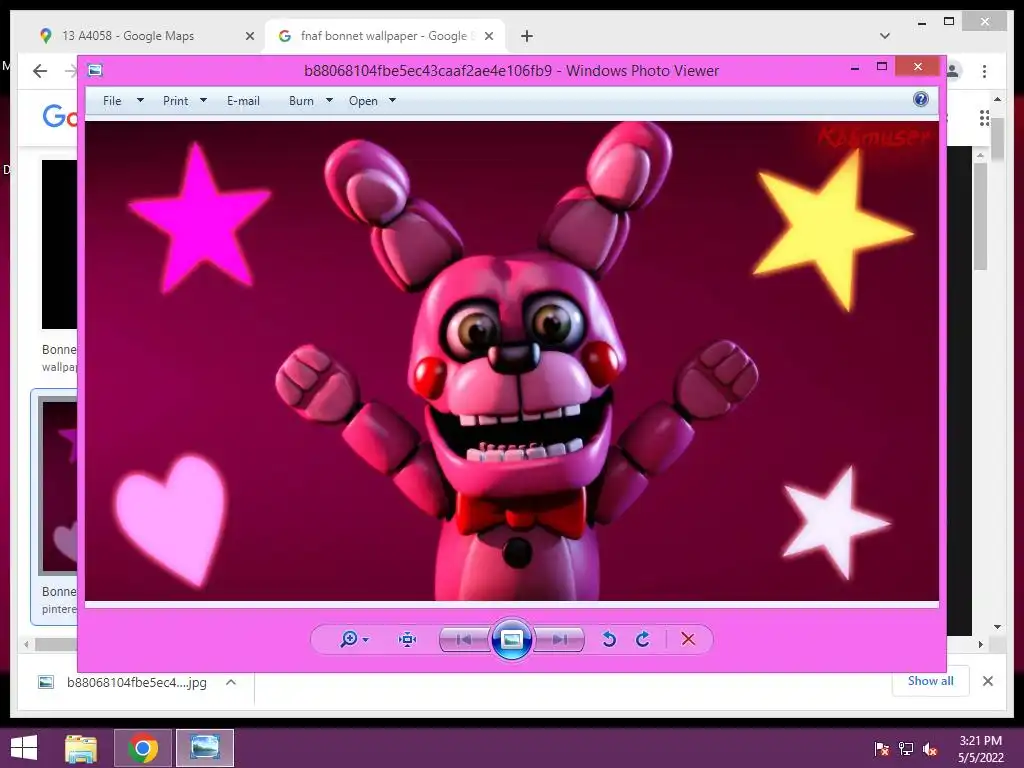This screenshot has width=1024, height=768.
Task: Click Show all downloads
Action: click(931, 680)
